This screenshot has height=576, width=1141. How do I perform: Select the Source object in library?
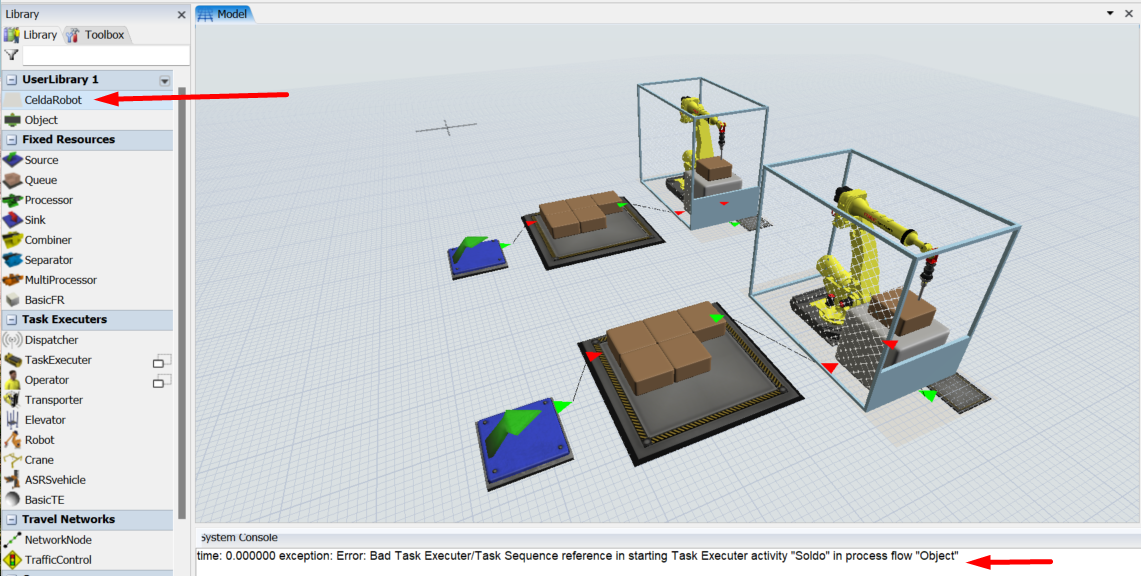coord(41,160)
